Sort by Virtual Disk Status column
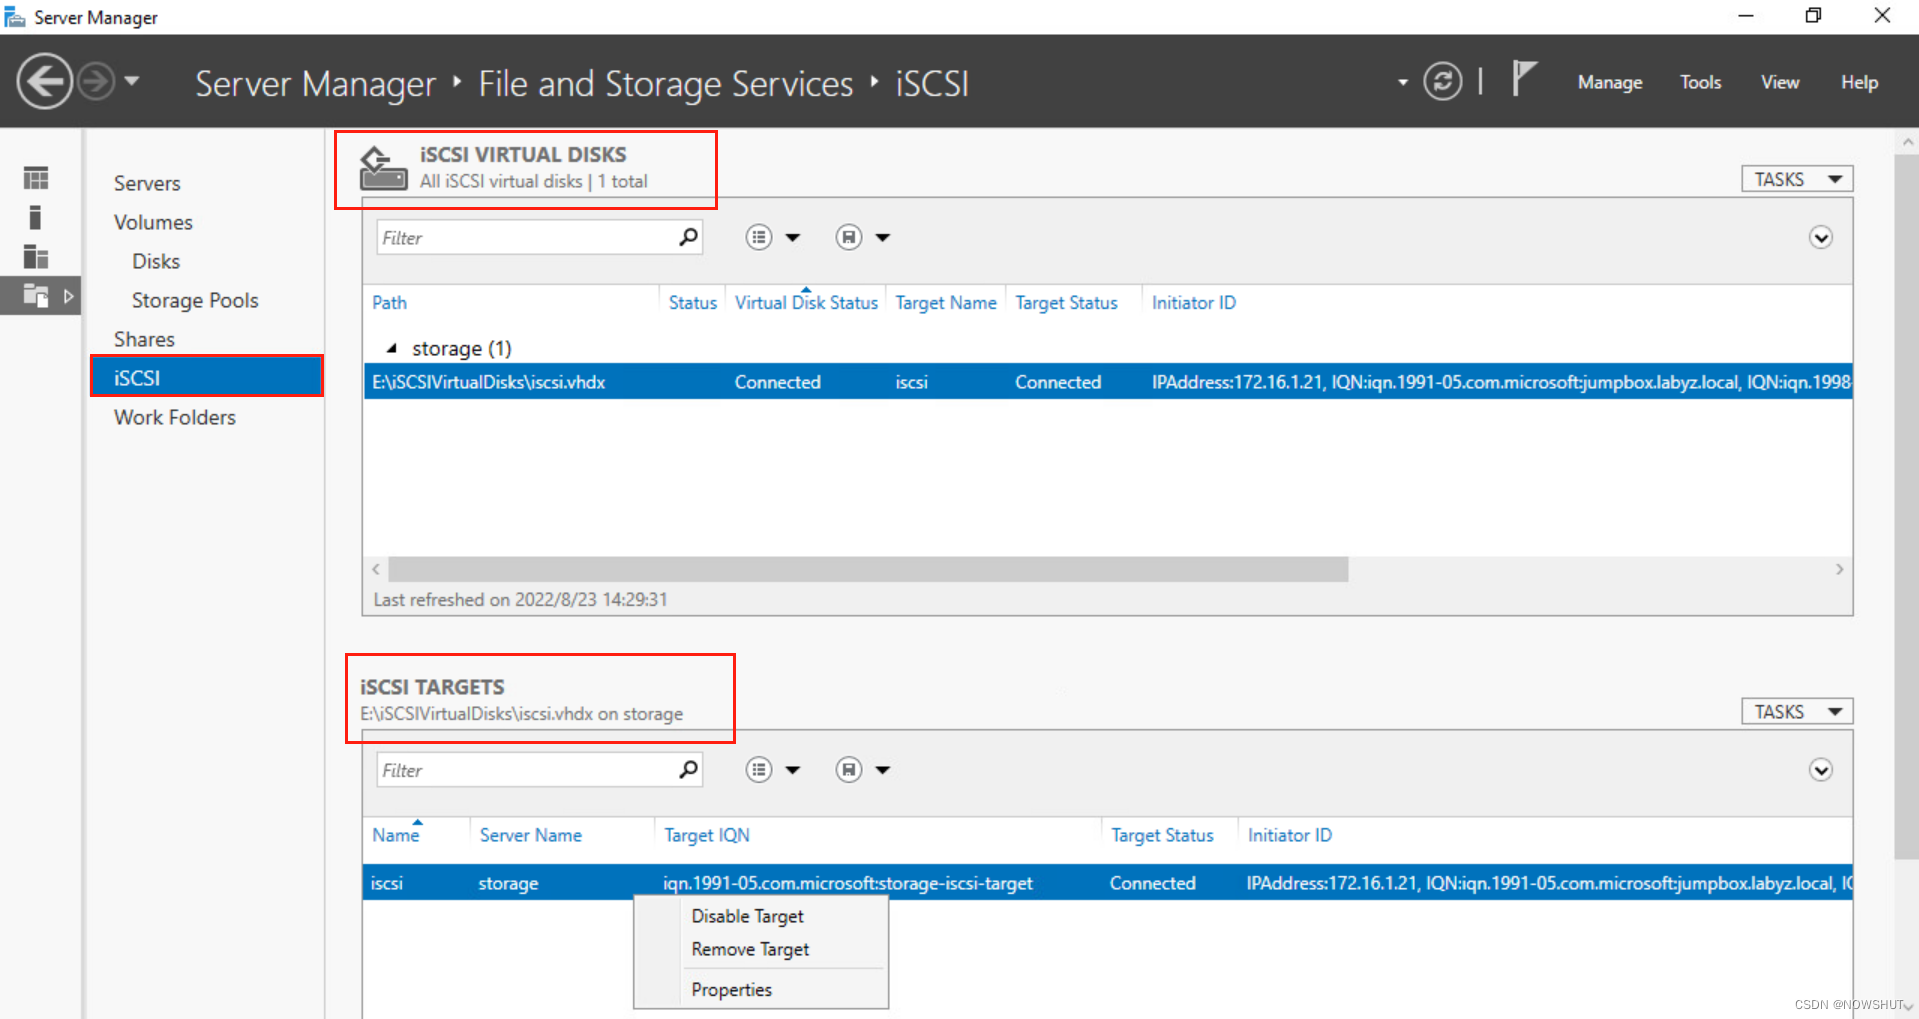1919x1019 pixels. (806, 302)
